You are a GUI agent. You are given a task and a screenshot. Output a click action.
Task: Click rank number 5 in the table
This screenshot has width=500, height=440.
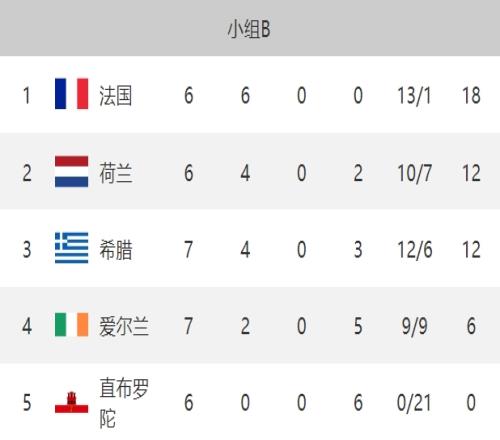click(27, 402)
